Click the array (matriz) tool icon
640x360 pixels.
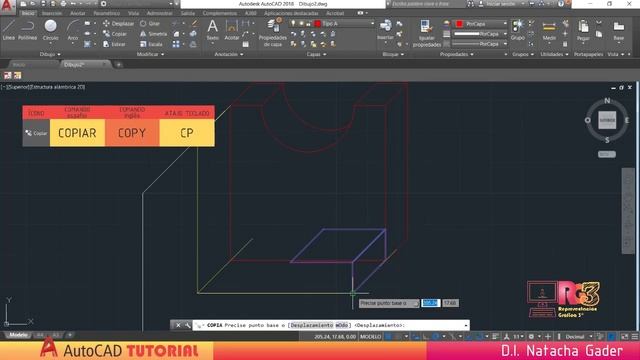[x=176, y=44]
